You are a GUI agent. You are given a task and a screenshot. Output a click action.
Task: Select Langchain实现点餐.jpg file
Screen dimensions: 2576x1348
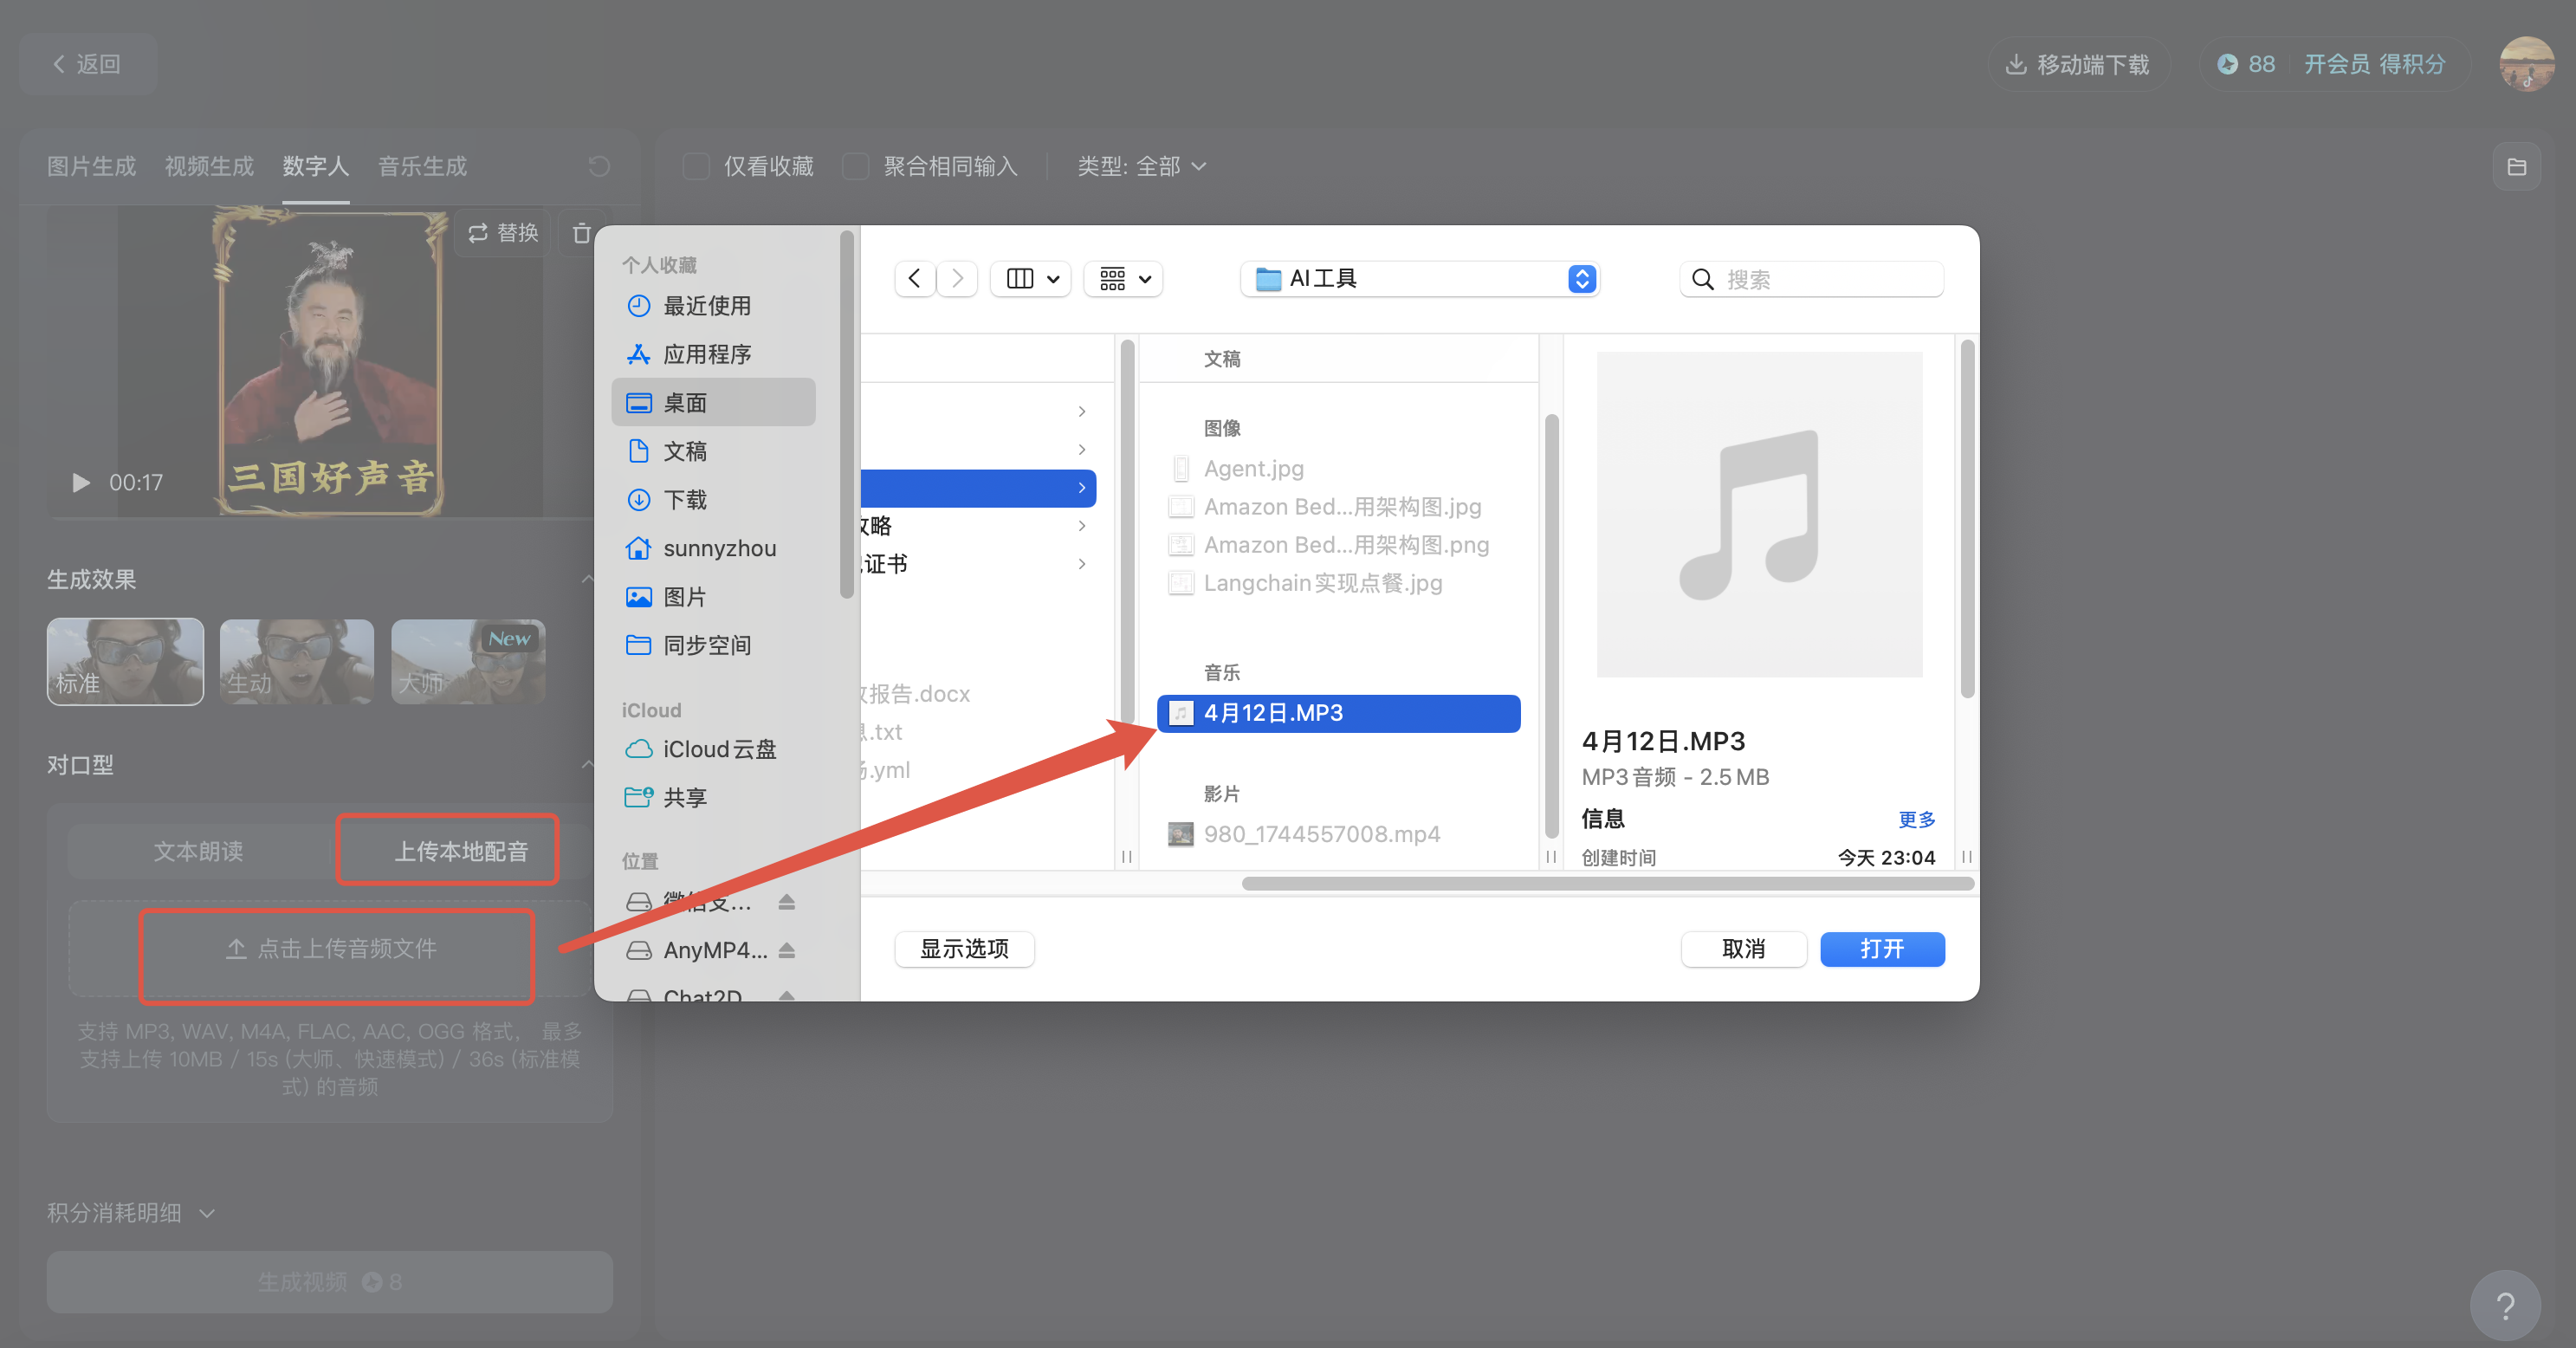[x=1339, y=582]
